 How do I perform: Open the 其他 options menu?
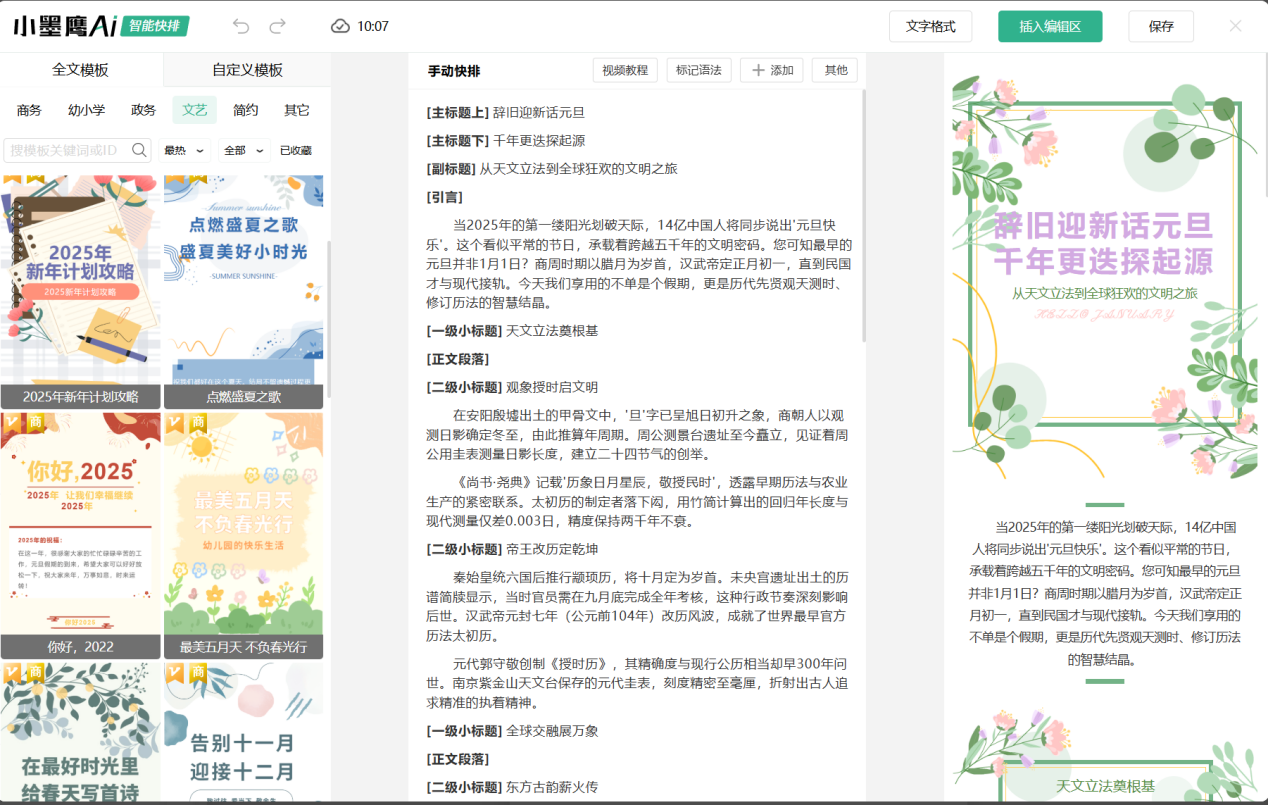pos(835,70)
